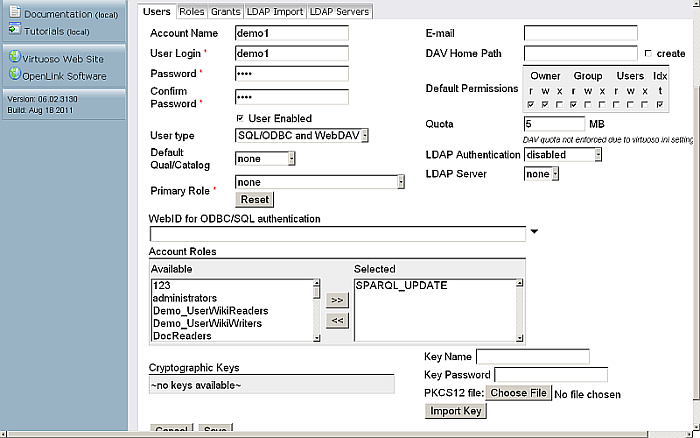Switch to the LDAP Import tab
The height and width of the screenshot is (438, 700).
pos(275,12)
